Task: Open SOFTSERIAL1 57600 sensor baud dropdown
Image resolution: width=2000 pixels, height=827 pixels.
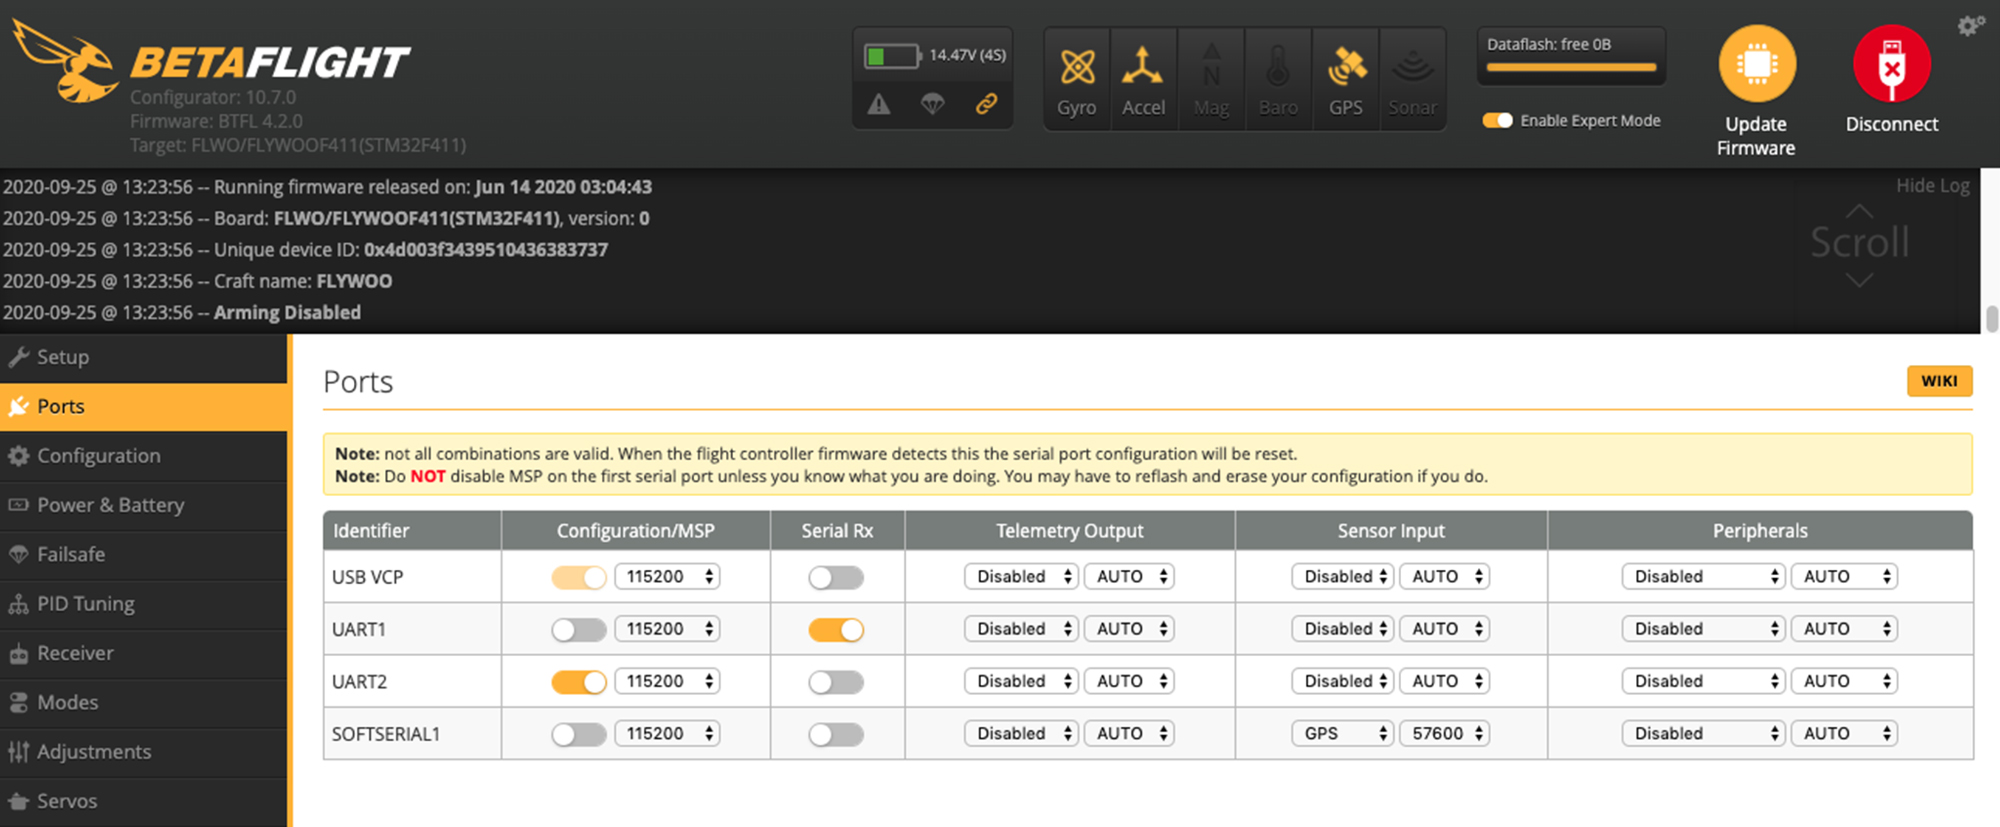Action: 1444,733
